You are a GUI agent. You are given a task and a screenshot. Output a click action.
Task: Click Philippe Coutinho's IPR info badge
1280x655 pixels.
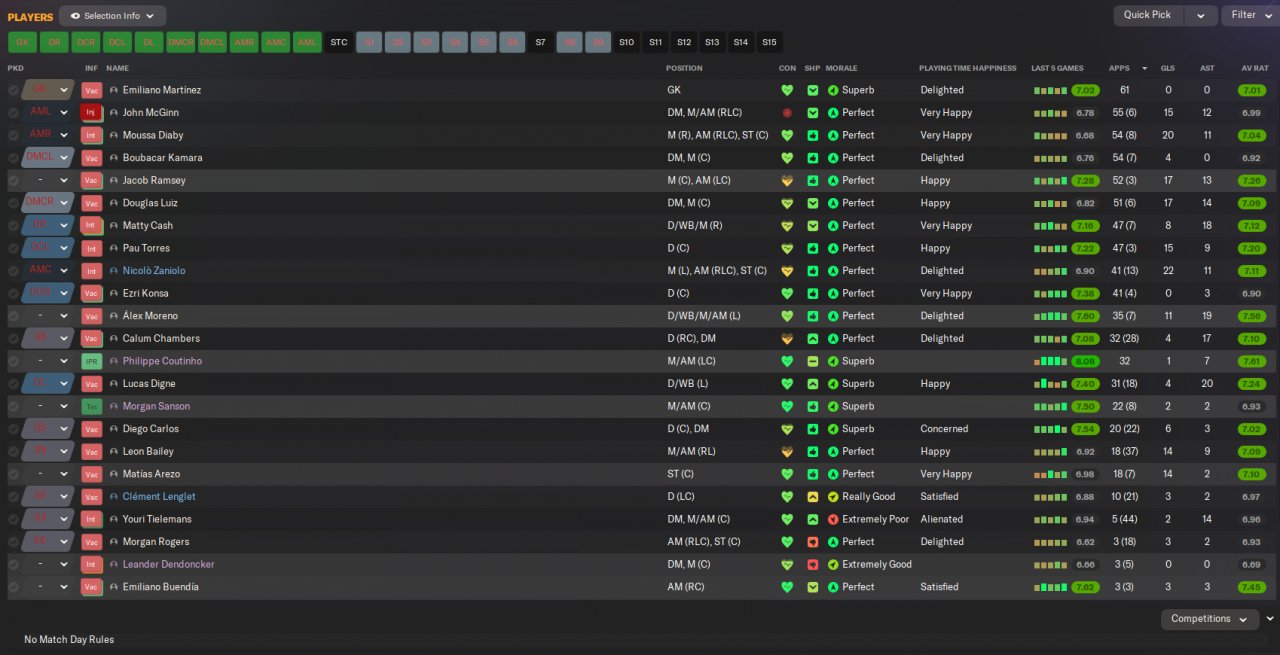coord(91,361)
